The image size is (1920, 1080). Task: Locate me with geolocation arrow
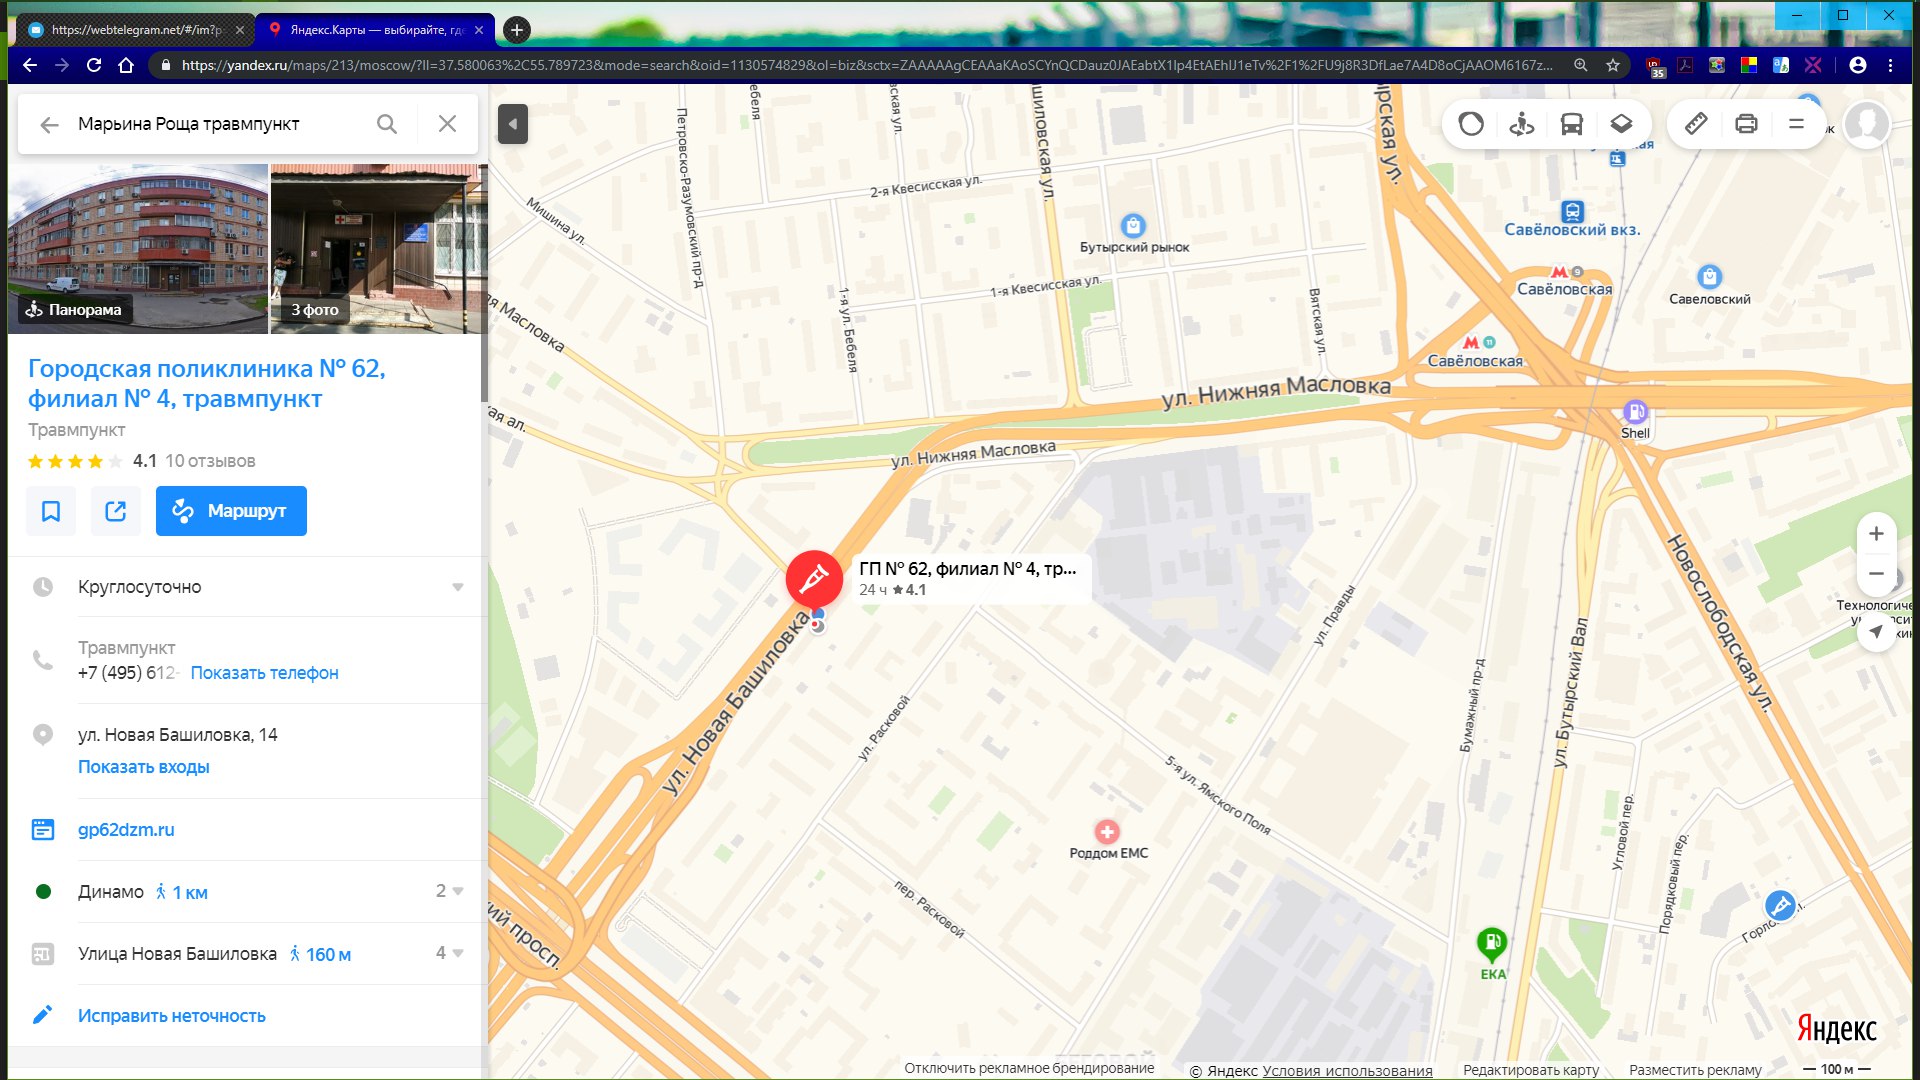(x=1876, y=631)
